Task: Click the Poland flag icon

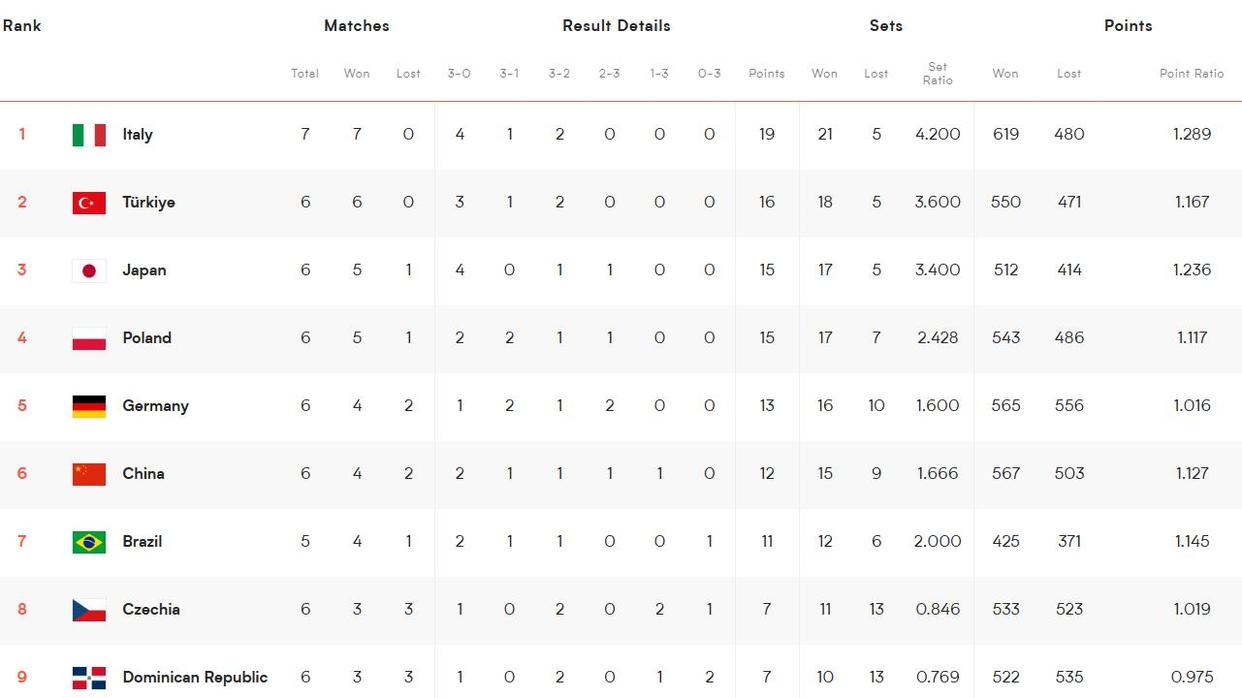Action: (89, 339)
